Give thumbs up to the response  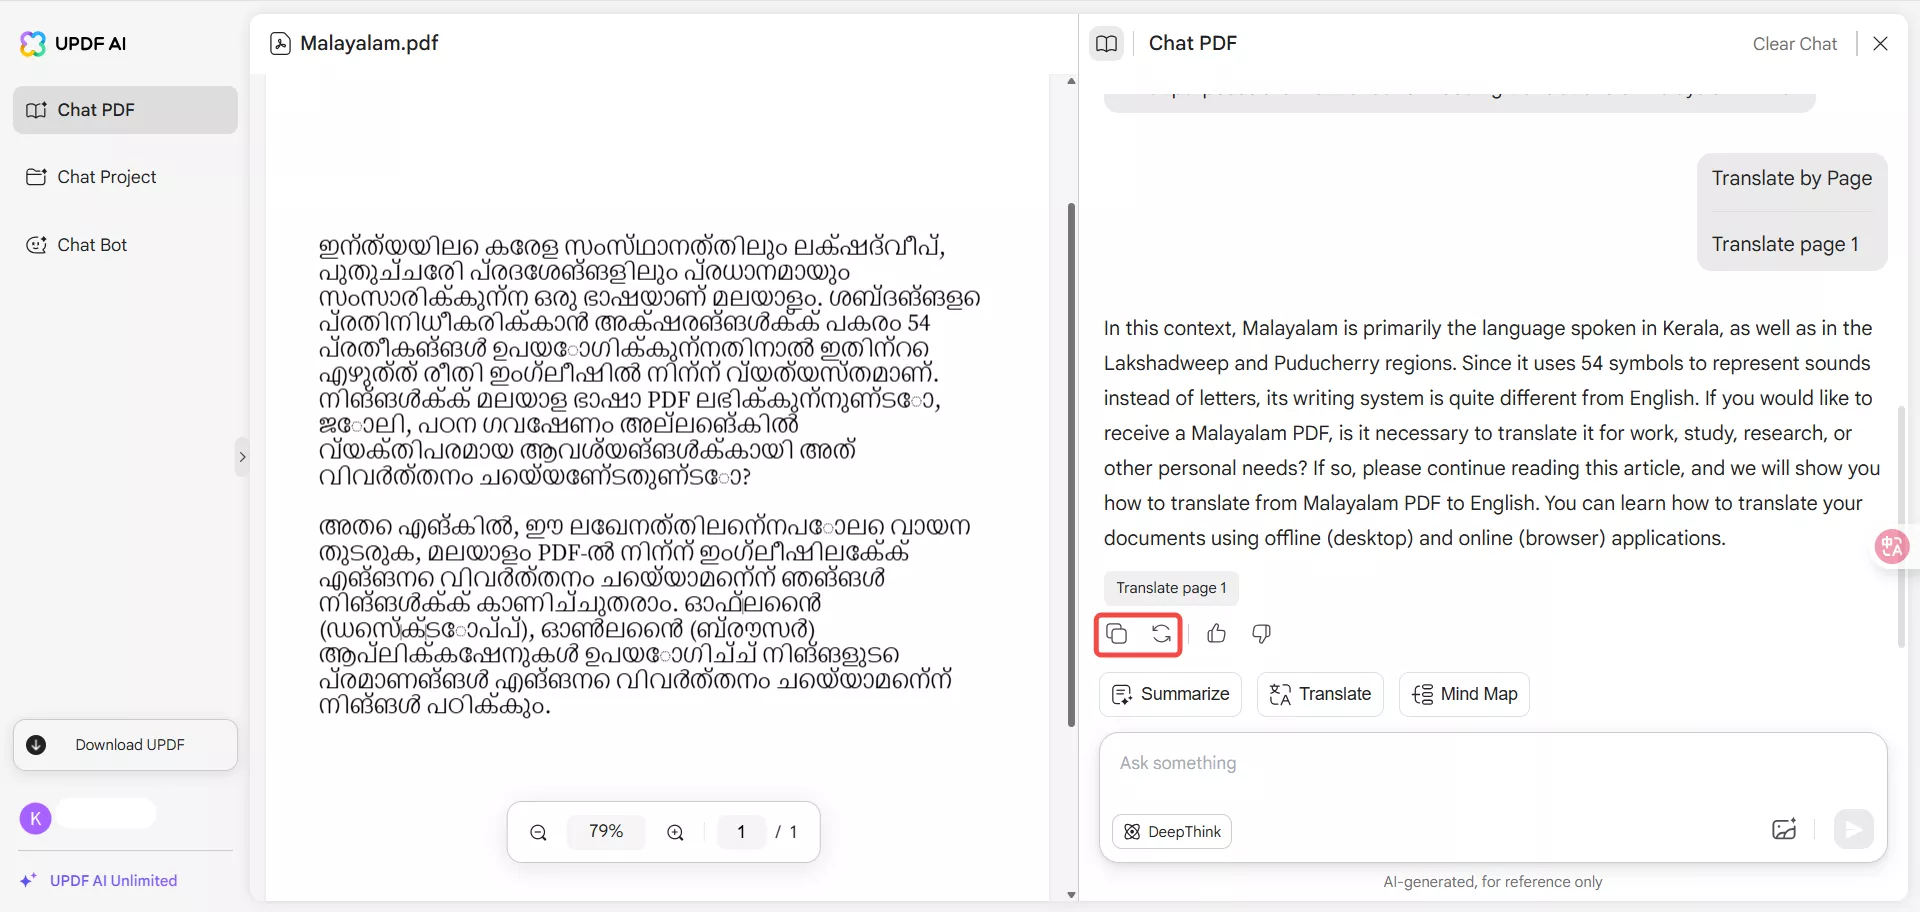pyautogui.click(x=1216, y=634)
